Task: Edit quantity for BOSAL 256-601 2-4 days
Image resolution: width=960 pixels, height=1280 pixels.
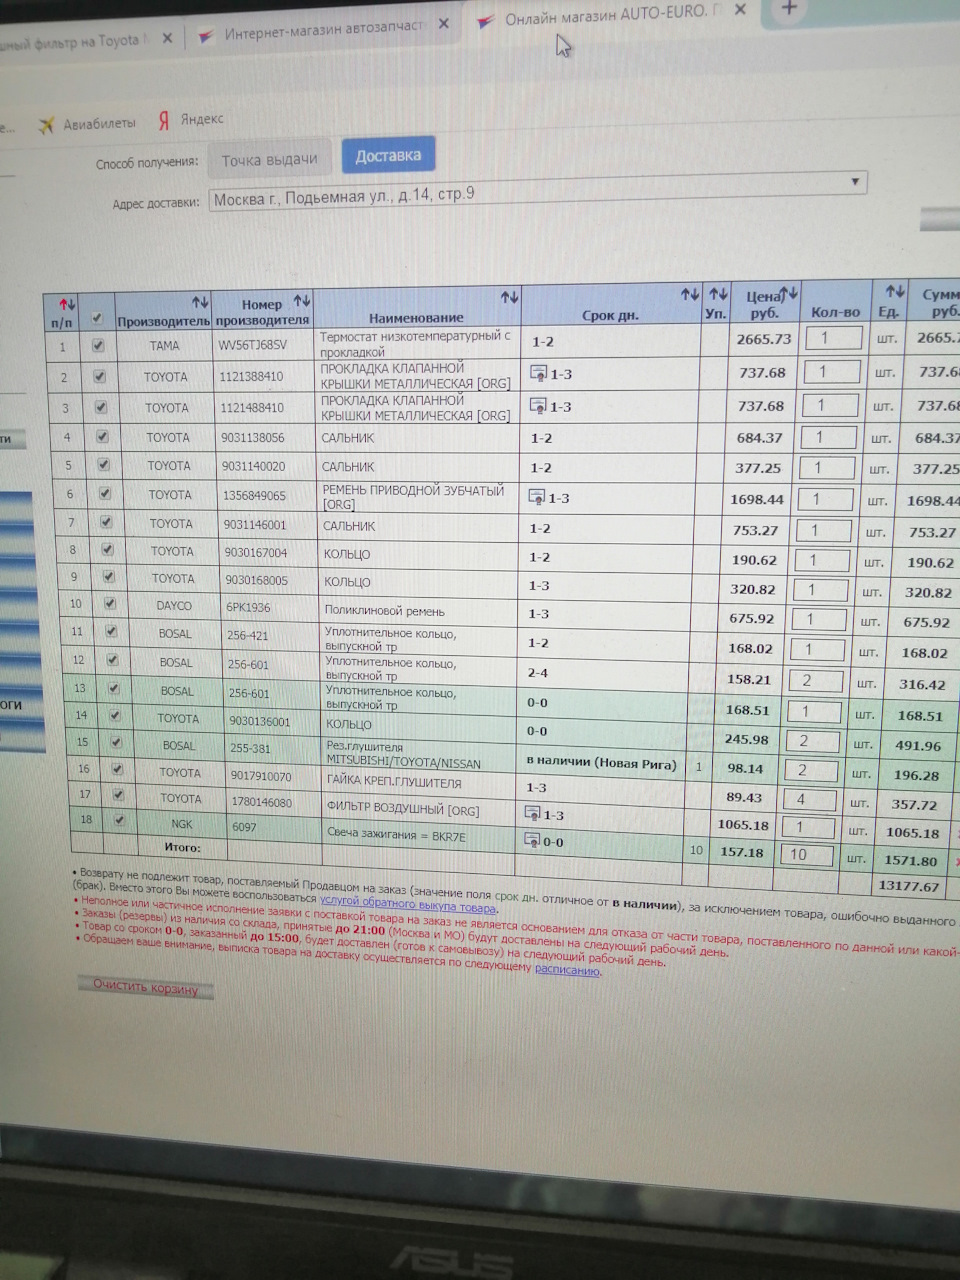Action: pos(815,680)
